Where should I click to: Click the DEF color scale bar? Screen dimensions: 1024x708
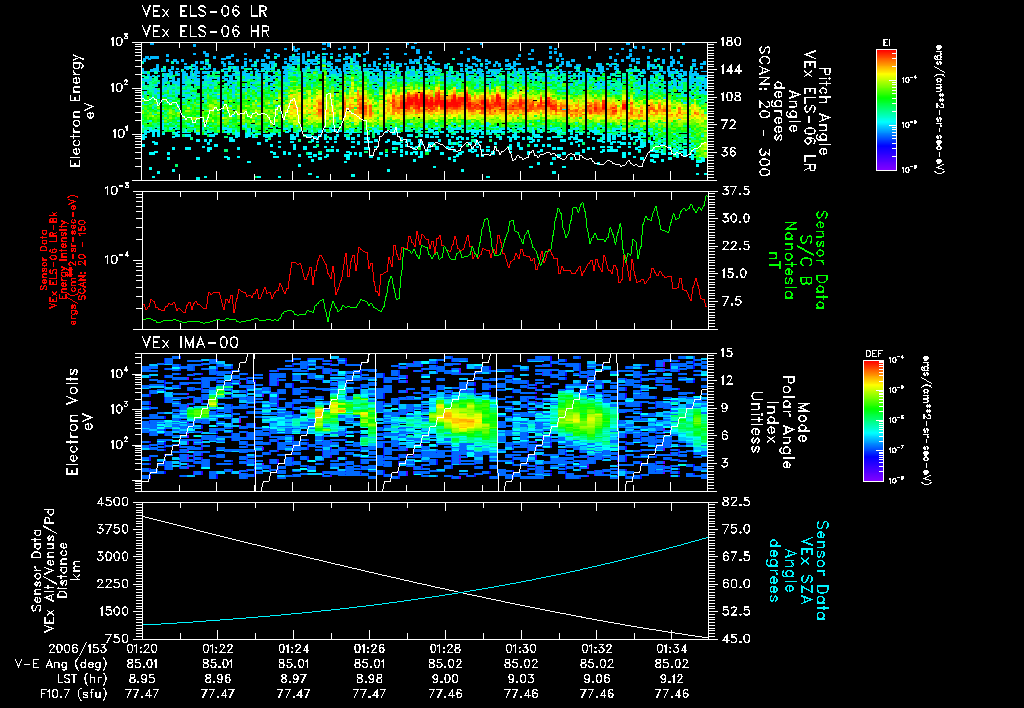pos(874,421)
